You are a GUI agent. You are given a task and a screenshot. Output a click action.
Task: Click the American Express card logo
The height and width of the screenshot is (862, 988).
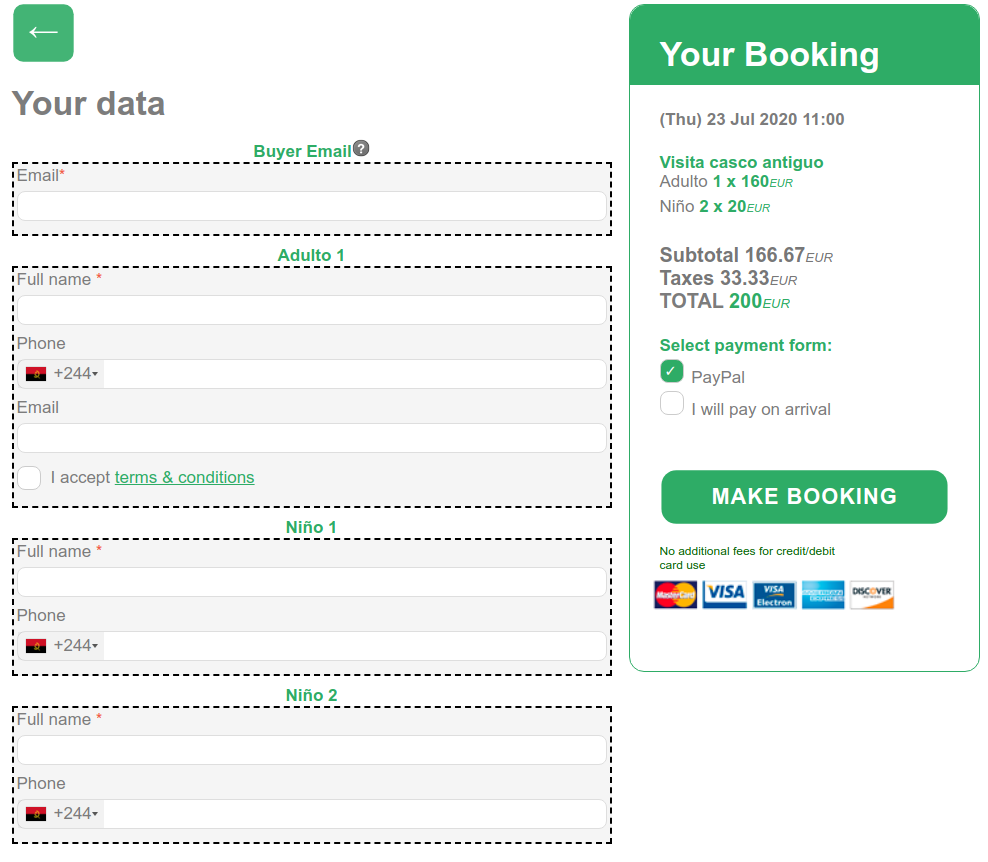click(x=823, y=595)
